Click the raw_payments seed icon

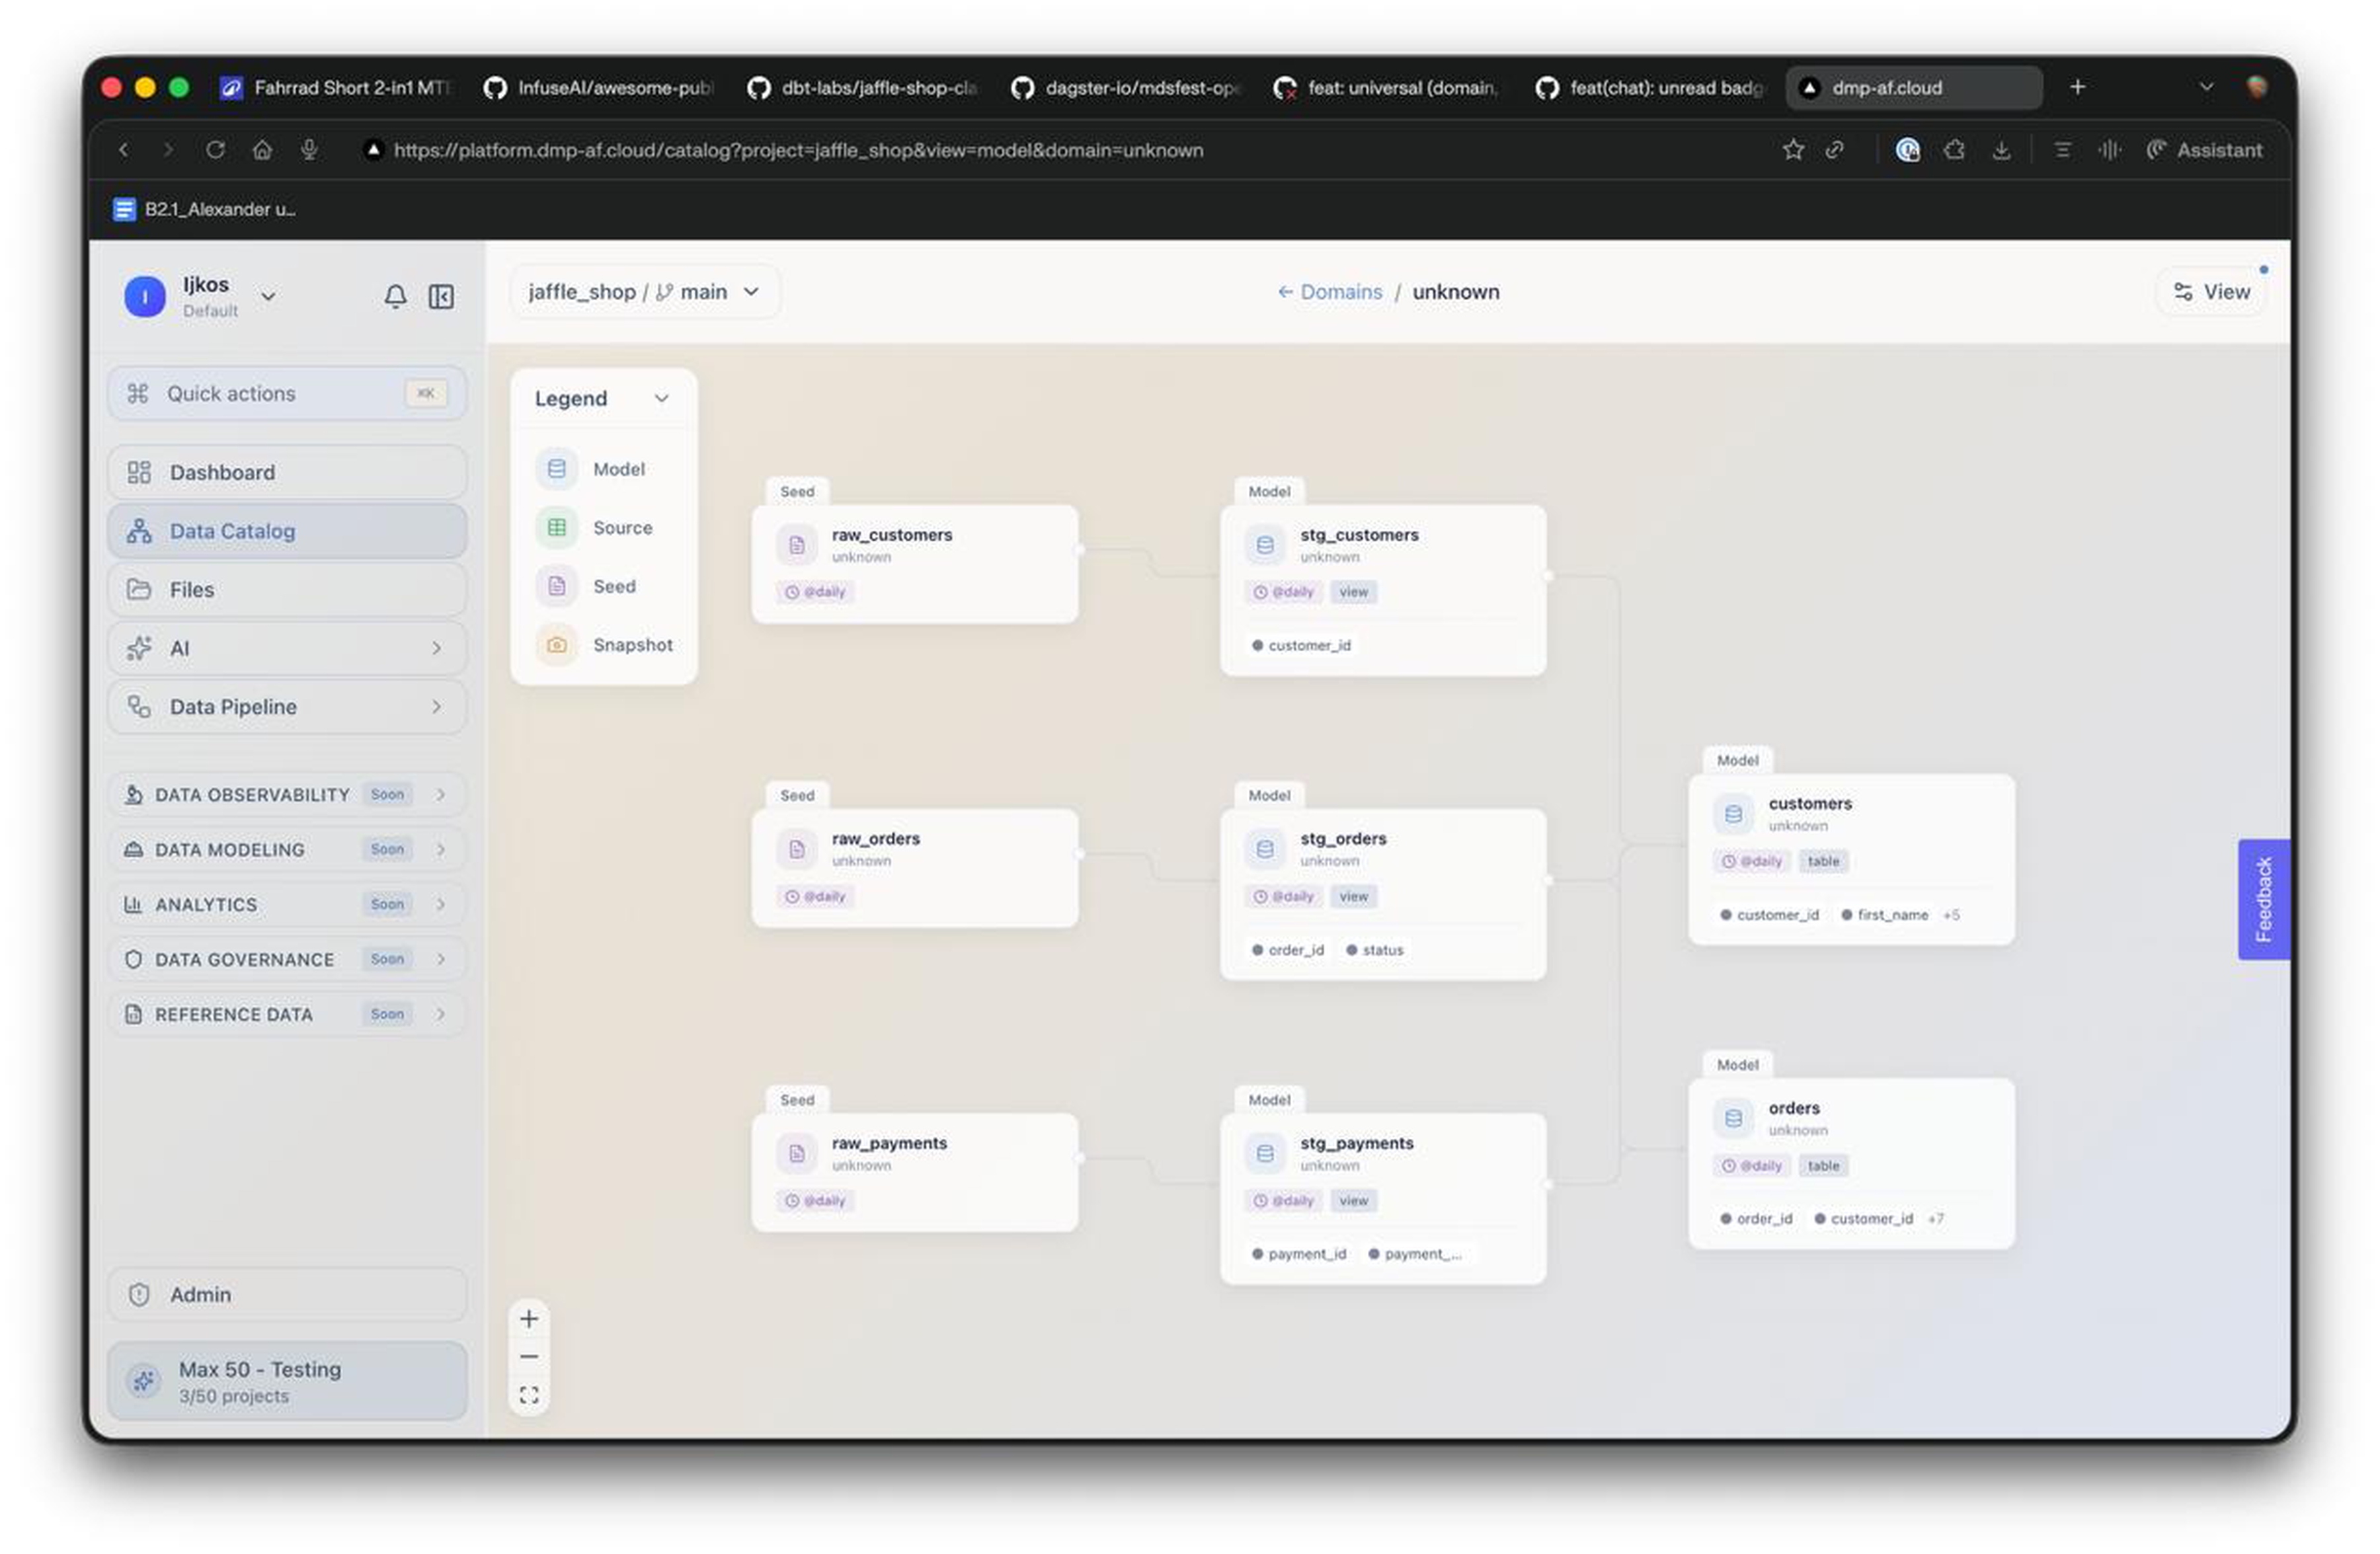point(797,1153)
